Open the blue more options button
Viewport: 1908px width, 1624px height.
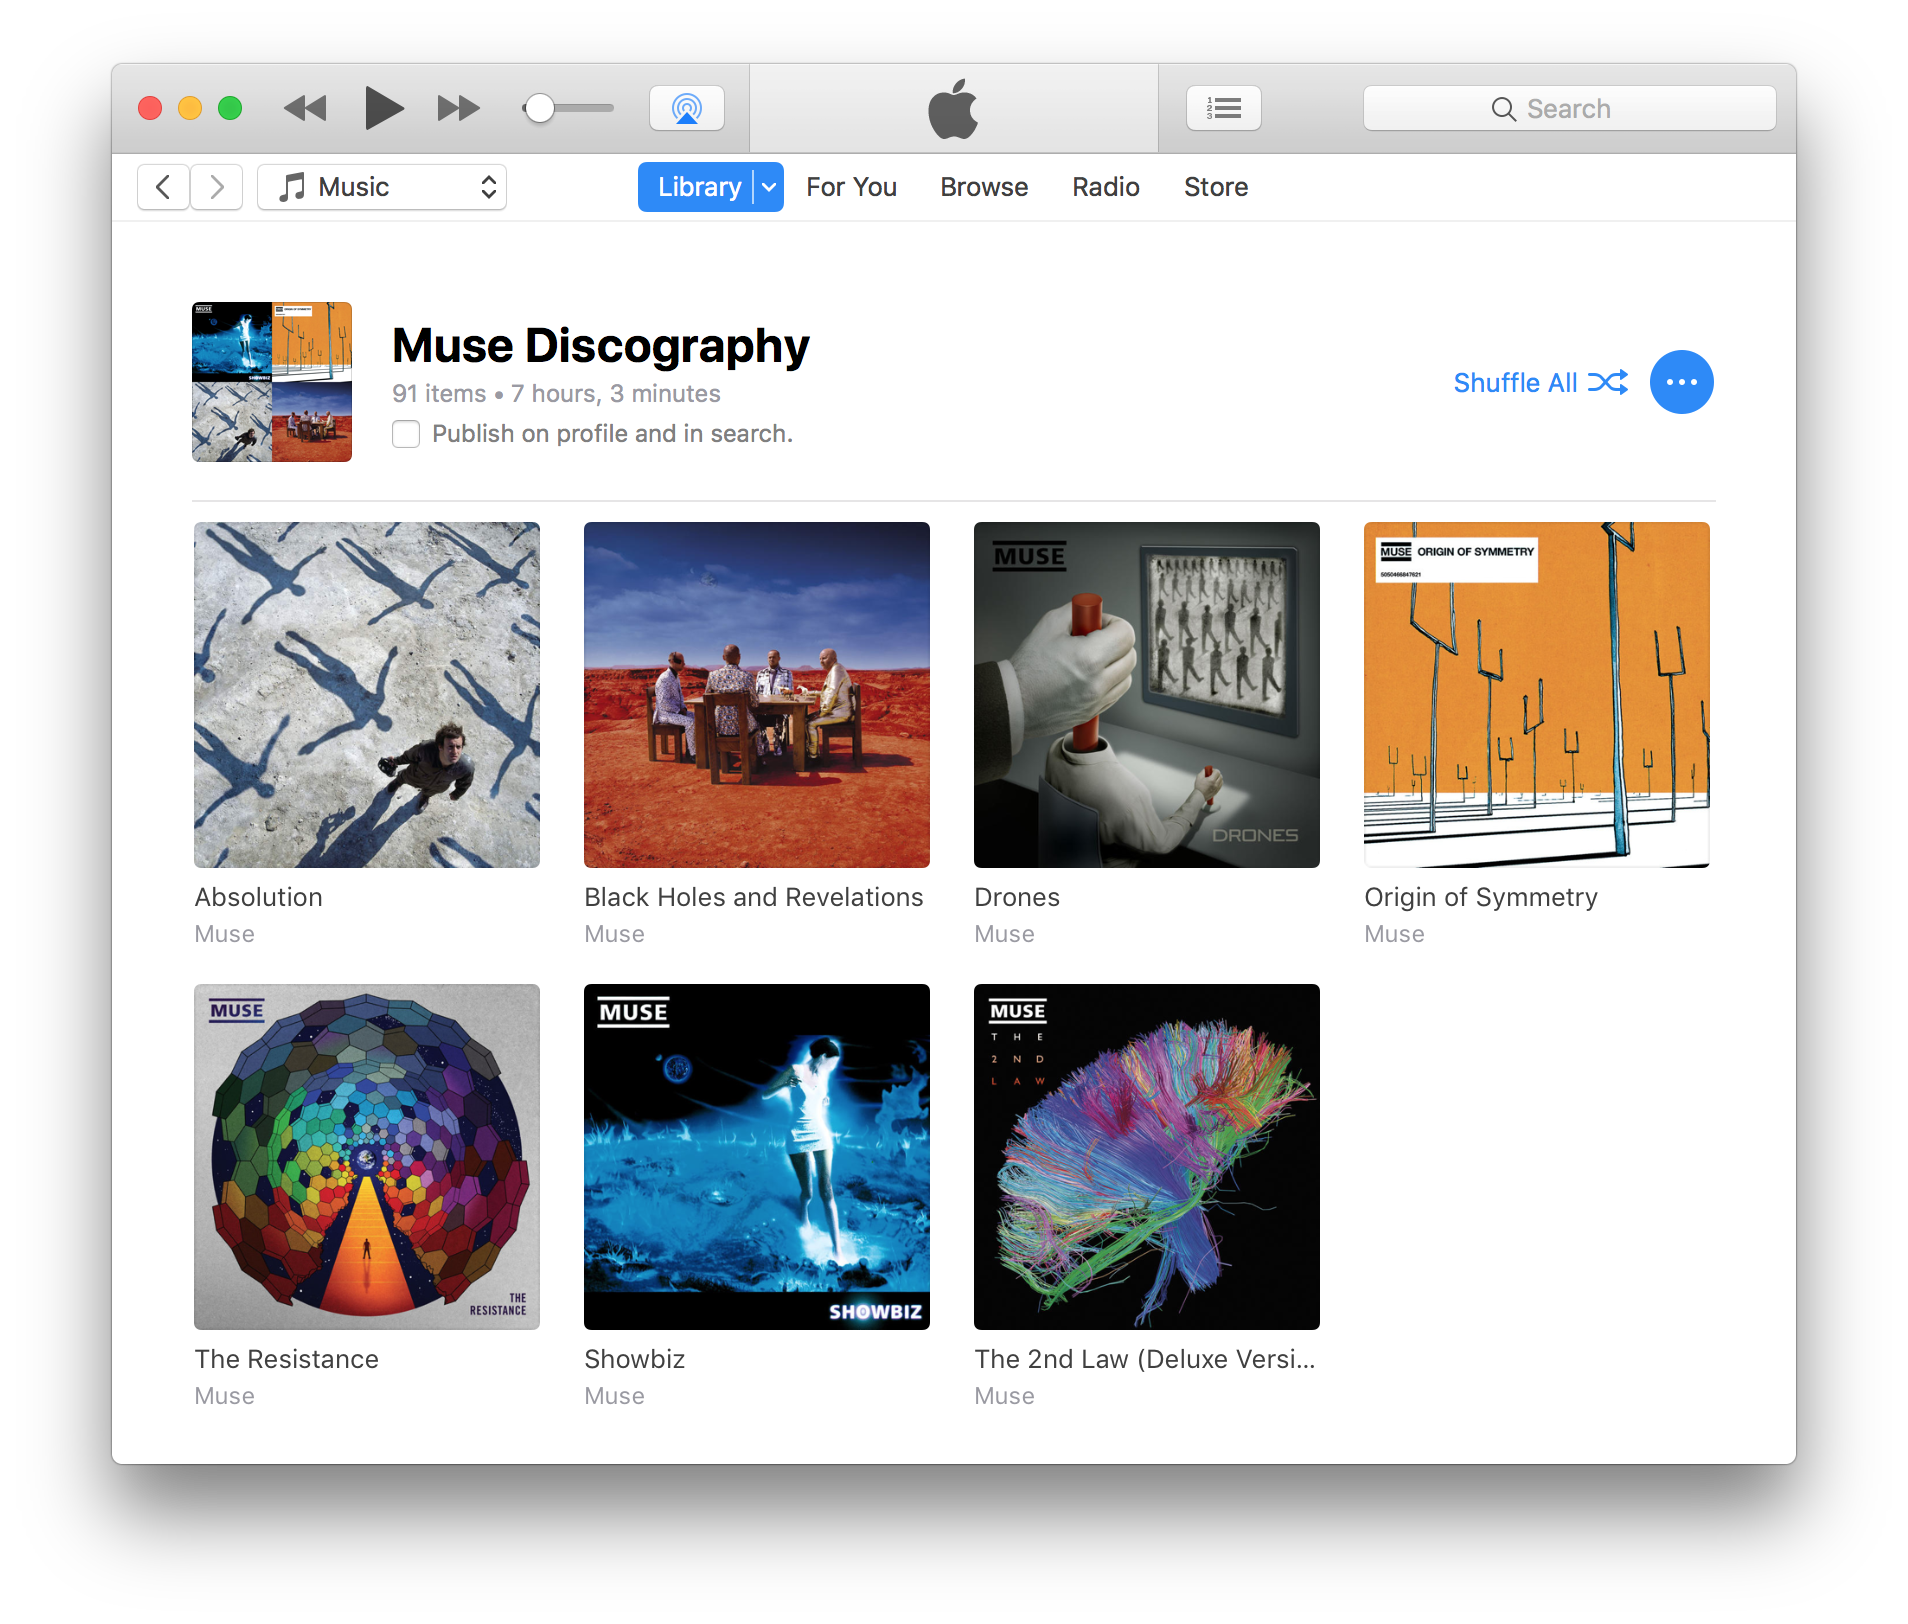[1681, 382]
